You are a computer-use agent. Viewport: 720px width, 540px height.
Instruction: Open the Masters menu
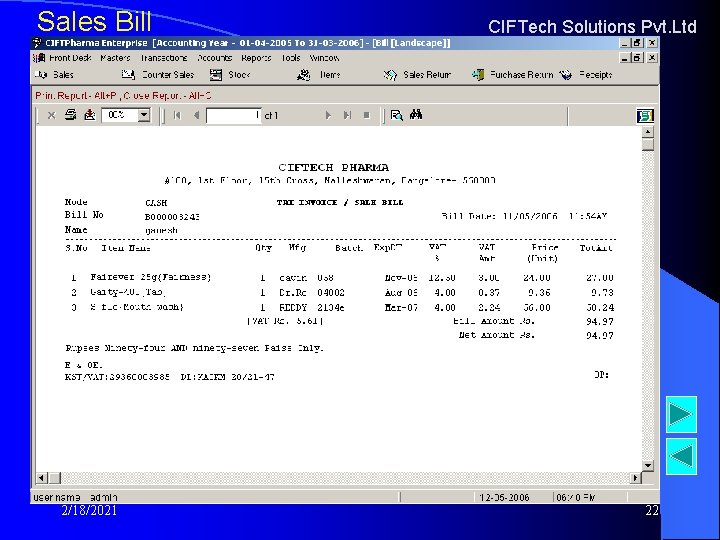pos(115,58)
